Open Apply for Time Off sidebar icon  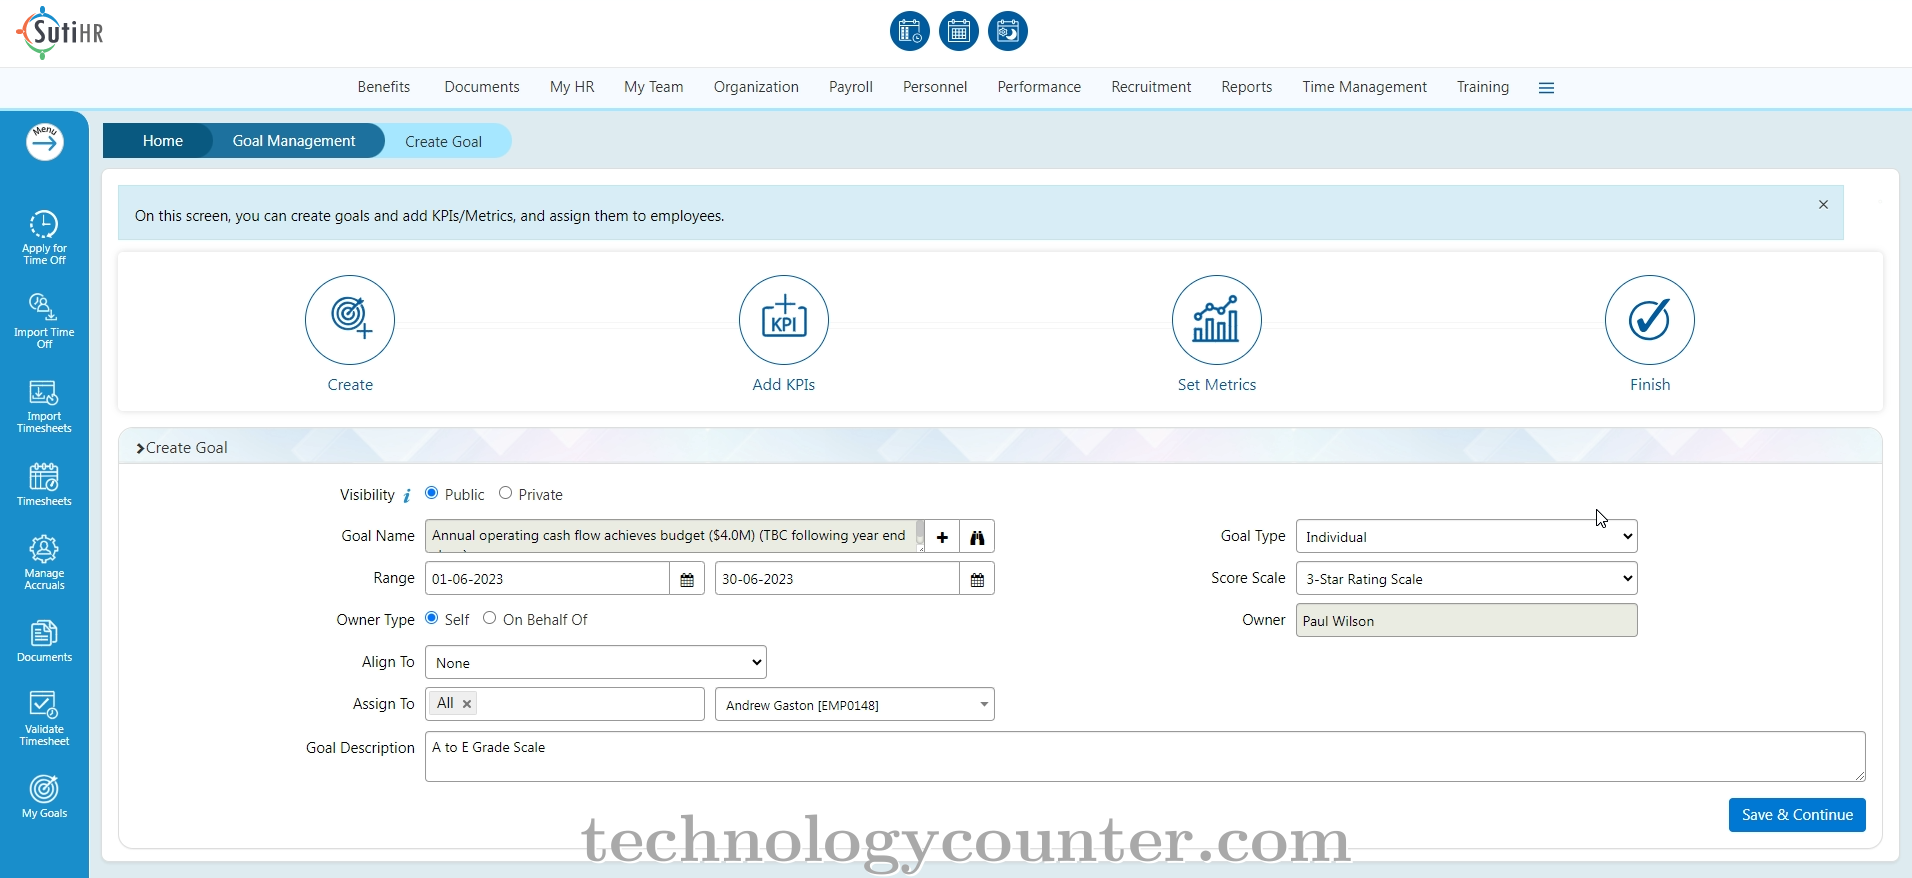tap(44, 238)
